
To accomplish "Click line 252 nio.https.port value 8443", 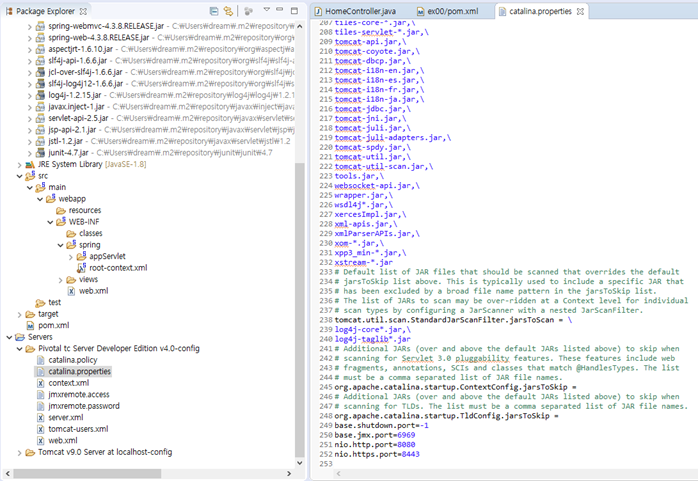I will click(x=410, y=454).
